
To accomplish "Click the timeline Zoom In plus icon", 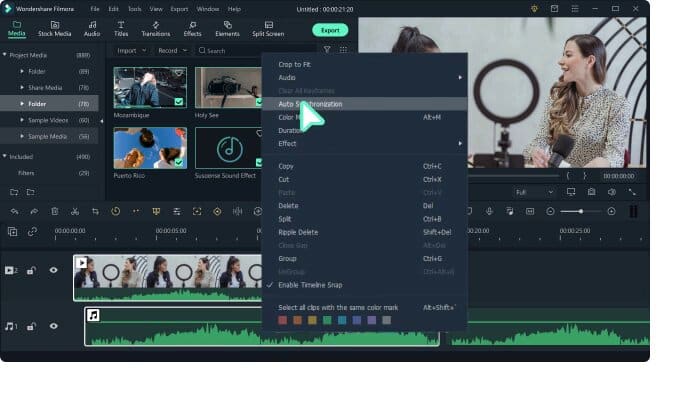I will coord(611,212).
